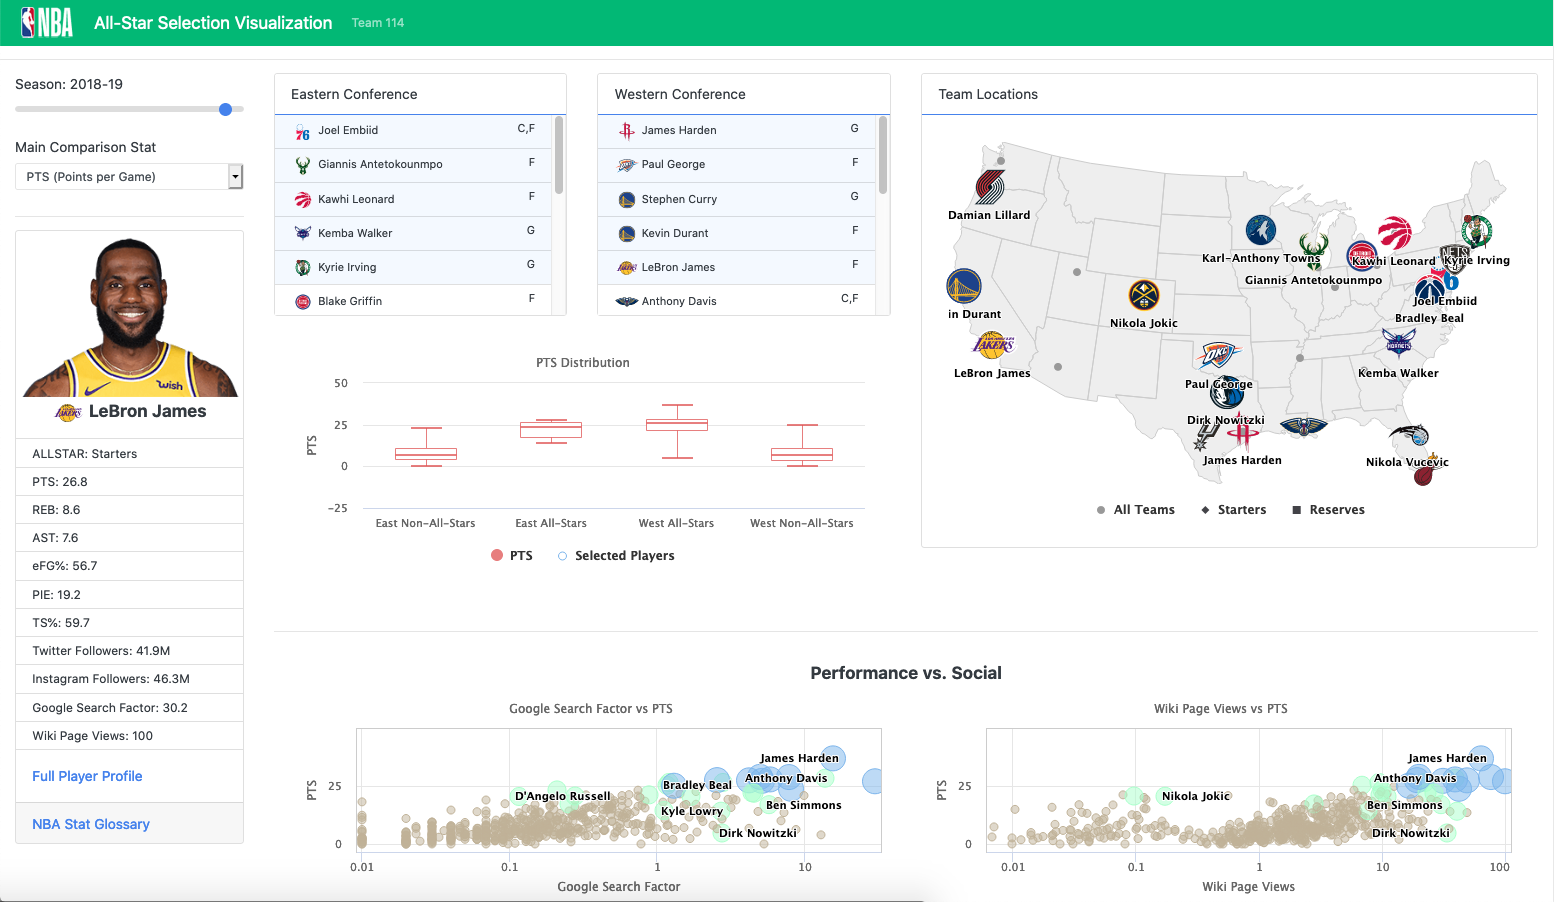Click the Twitter Followers: 41.9M row
1554x902 pixels.
click(130, 651)
